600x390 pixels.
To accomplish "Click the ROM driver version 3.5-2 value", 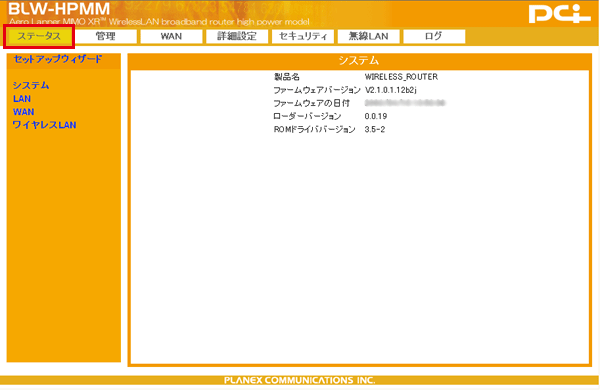I will click(375, 129).
